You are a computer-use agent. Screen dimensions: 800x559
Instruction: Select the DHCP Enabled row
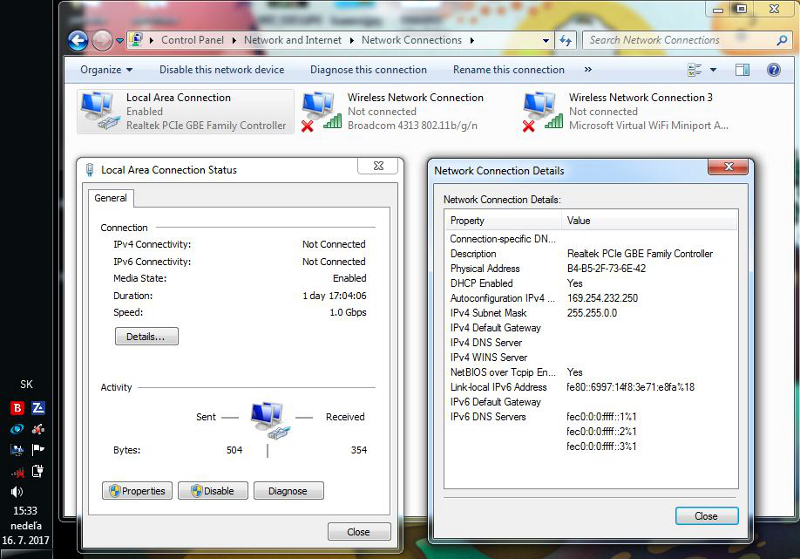pyautogui.click(x=591, y=284)
